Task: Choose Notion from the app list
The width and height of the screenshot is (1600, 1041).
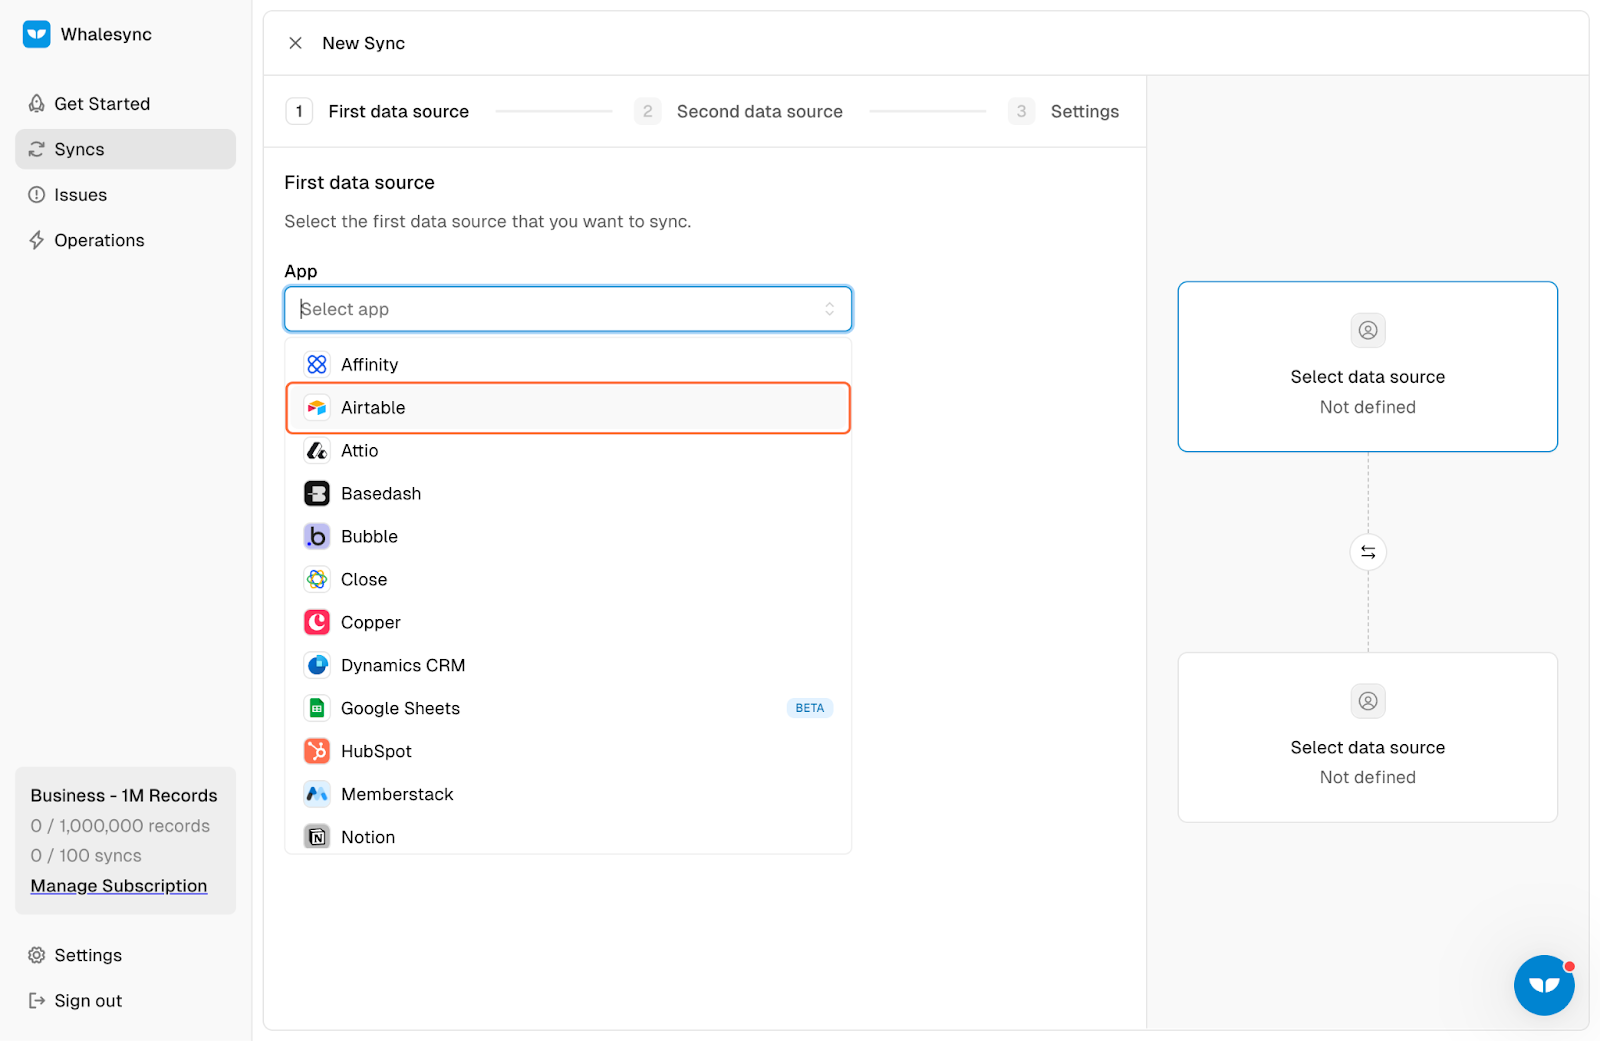Action: [x=568, y=836]
